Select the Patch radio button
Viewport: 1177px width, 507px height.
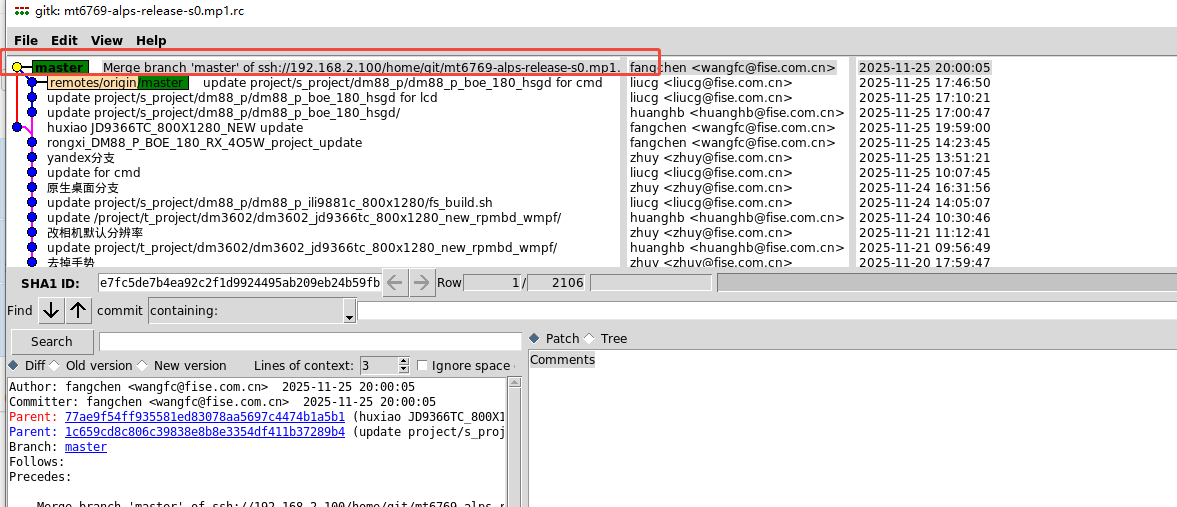pos(534,339)
